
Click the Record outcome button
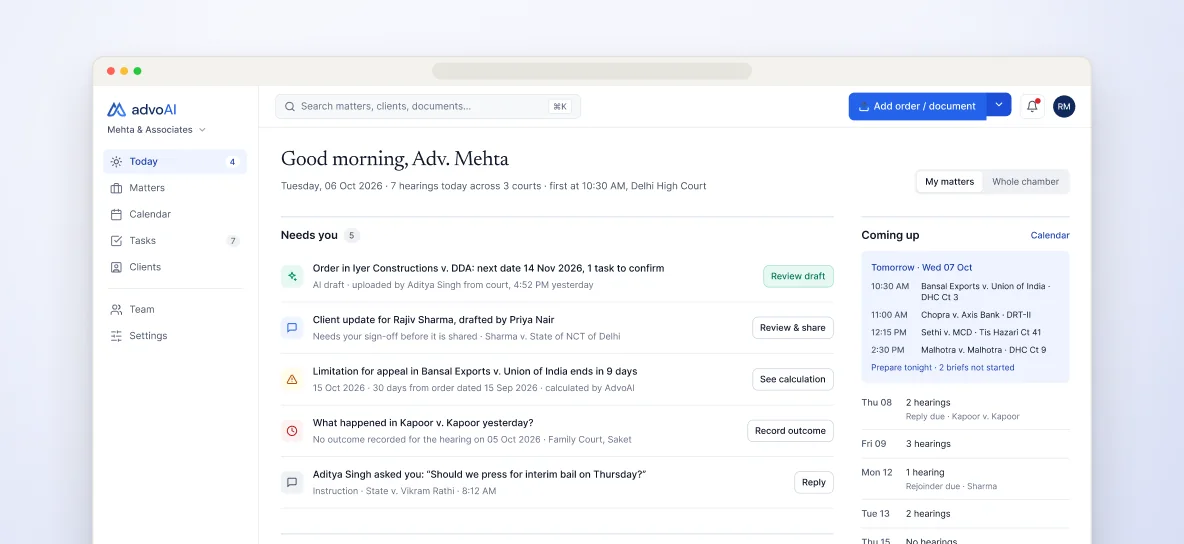(791, 431)
